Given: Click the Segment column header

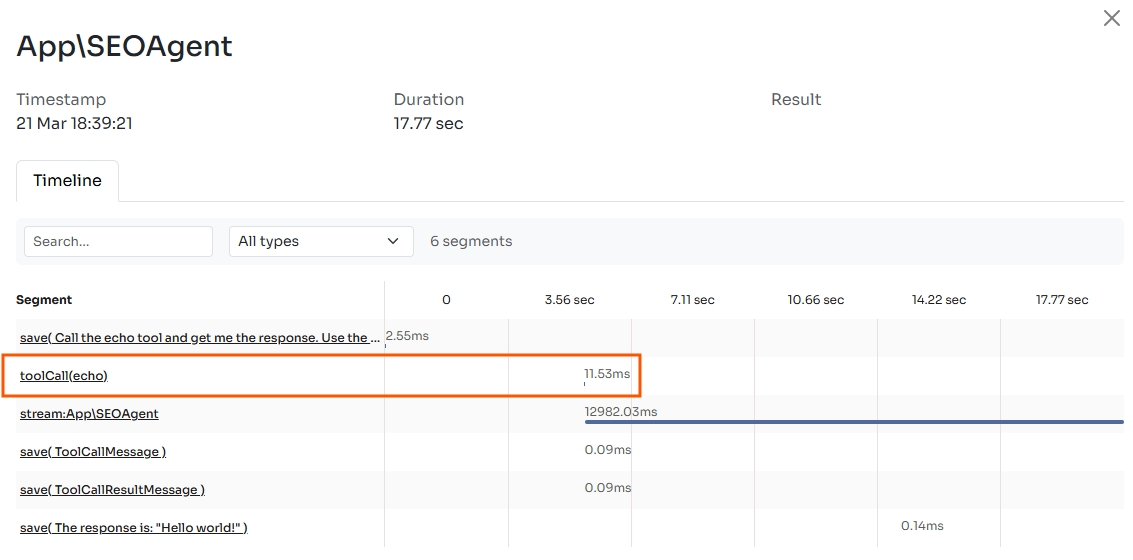Looking at the screenshot, I should 44,300.
